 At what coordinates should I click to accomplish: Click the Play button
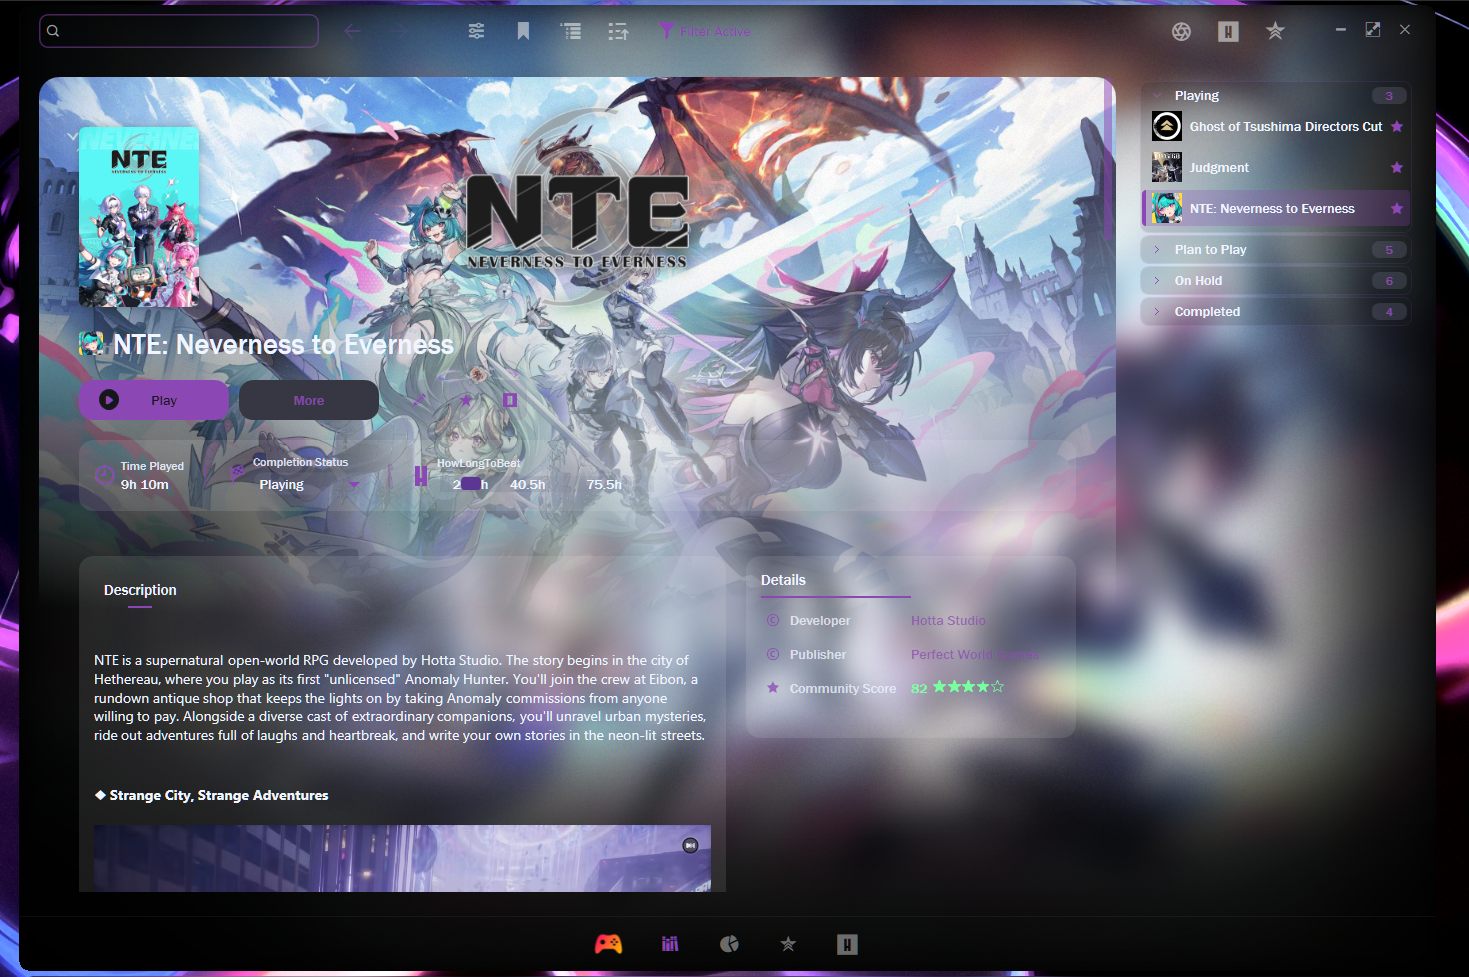[154, 400]
